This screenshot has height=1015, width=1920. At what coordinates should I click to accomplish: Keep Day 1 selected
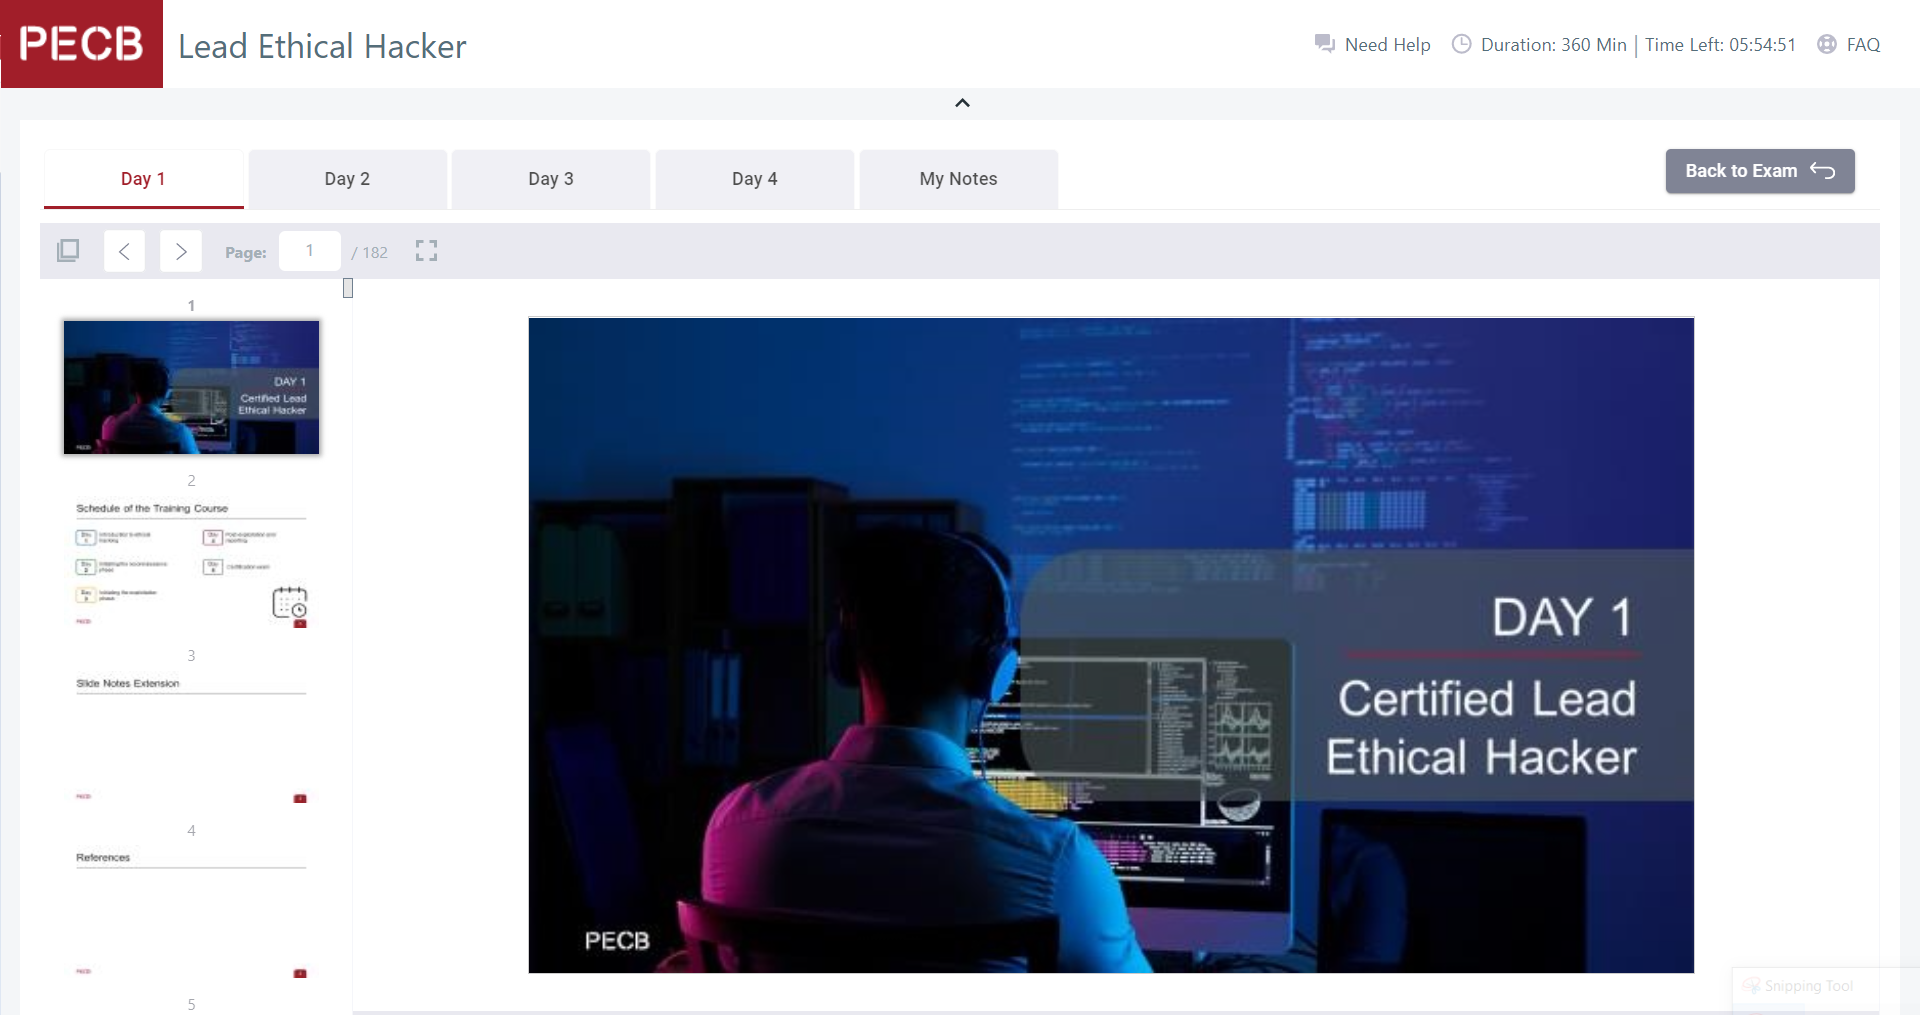[143, 179]
